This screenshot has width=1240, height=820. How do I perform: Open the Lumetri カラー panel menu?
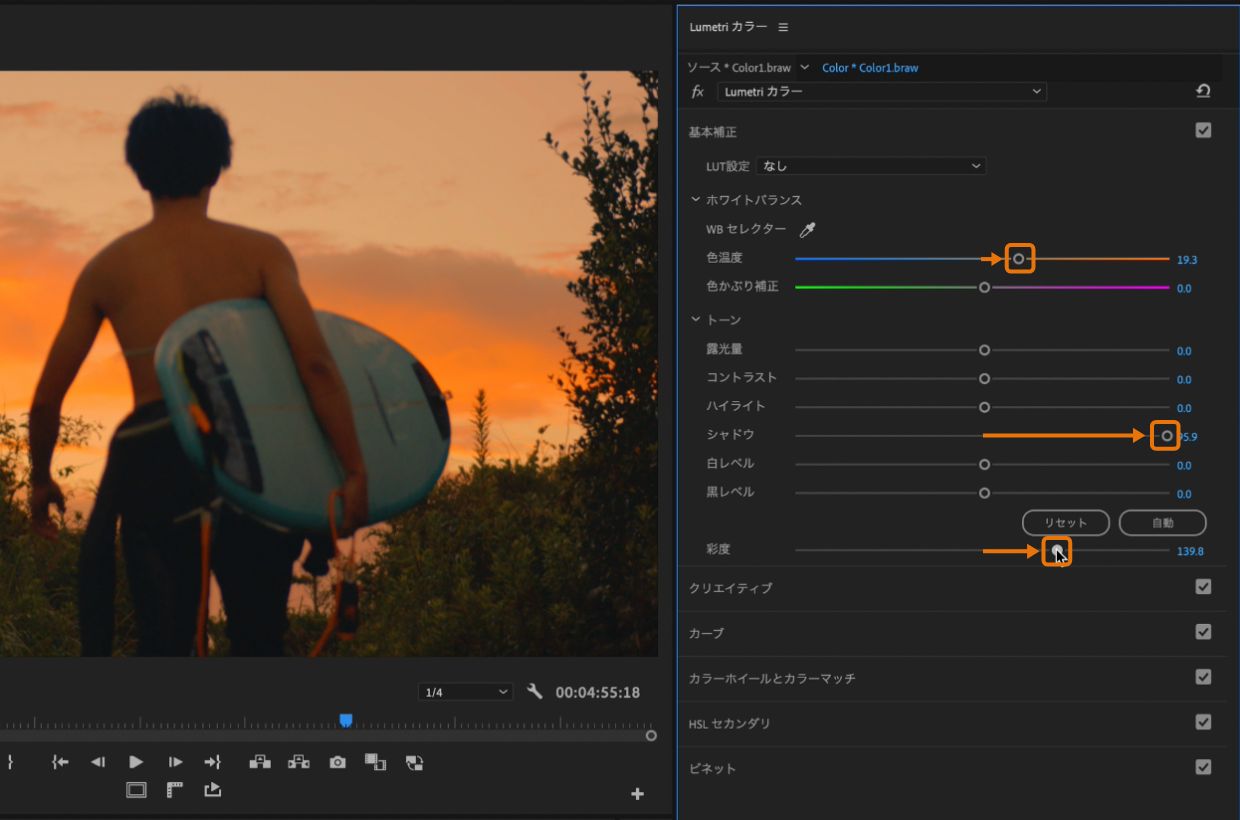click(x=783, y=27)
